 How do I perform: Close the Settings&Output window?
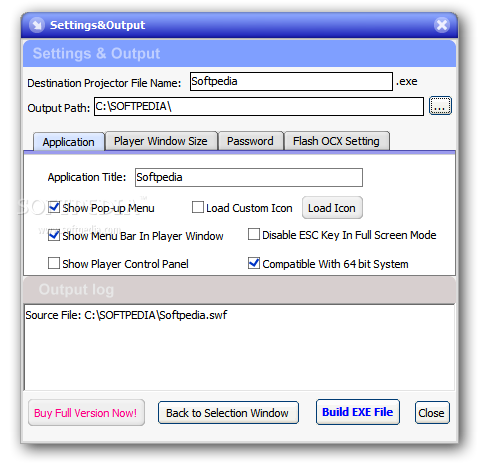(x=442, y=25)
